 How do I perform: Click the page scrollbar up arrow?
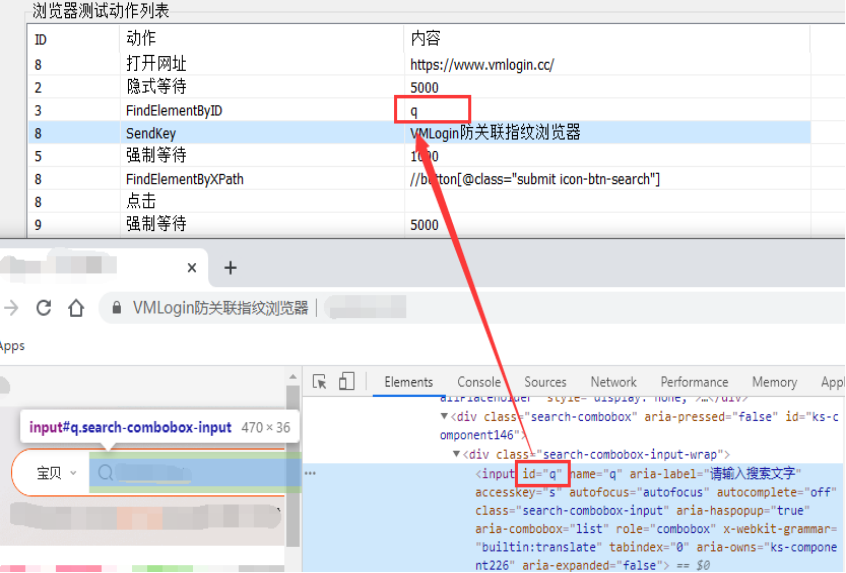[293, 377]
